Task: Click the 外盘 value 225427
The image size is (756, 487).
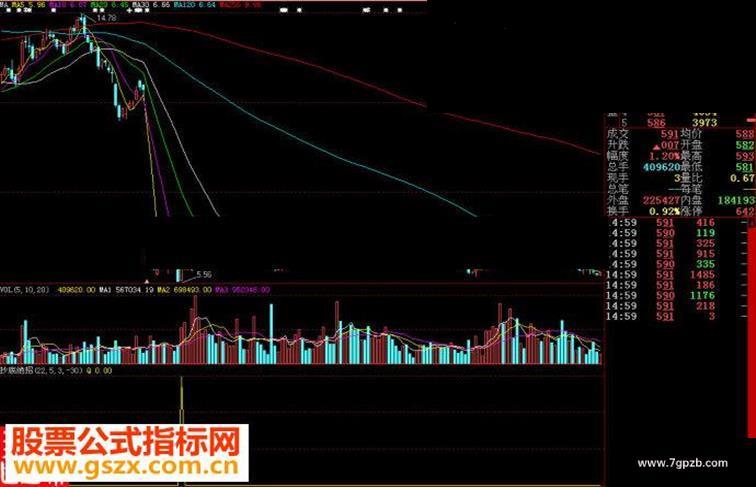Action: (x=661, y=200)
